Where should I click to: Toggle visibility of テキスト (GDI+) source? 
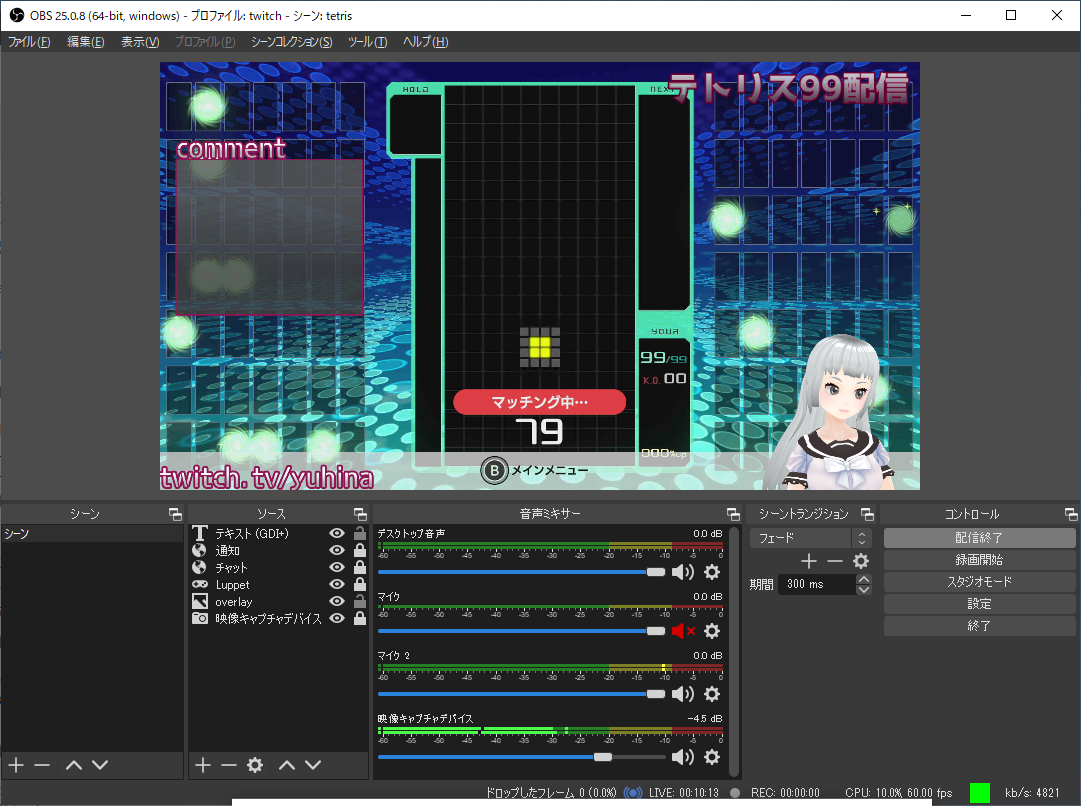[337, 533]
